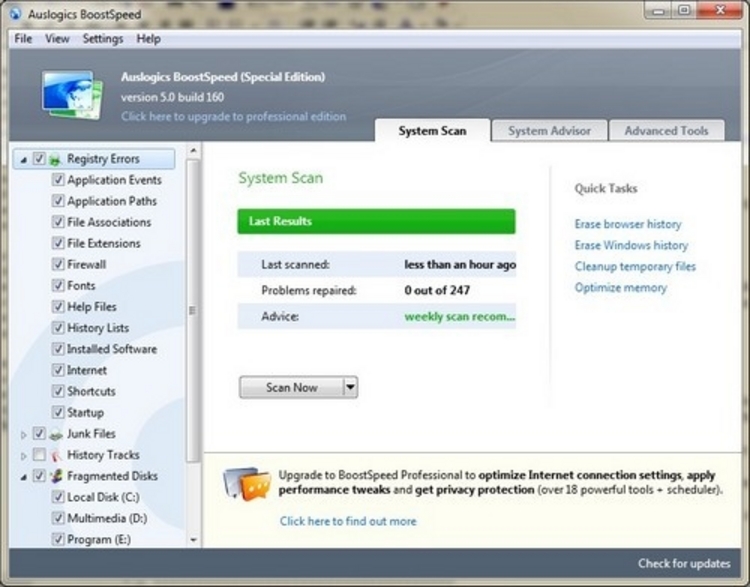Uncheck the Fragmented Disks checkbox
Image resolution: width=750 pixels, height=587 pixels.
39,476
